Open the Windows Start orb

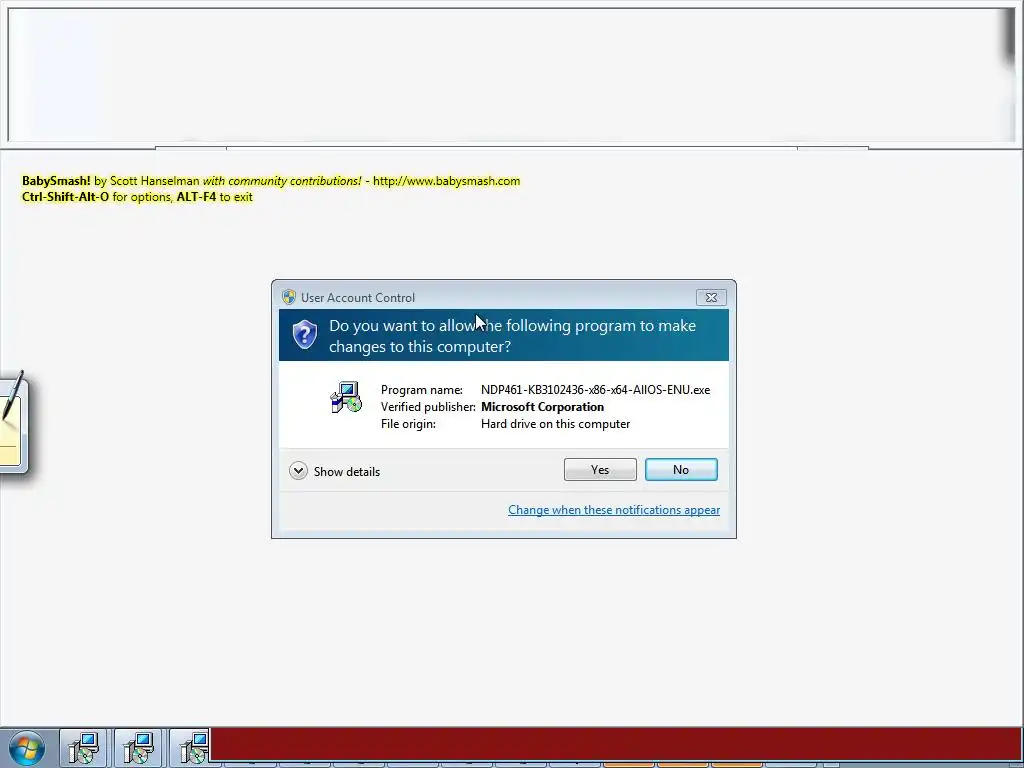[26, 748]
